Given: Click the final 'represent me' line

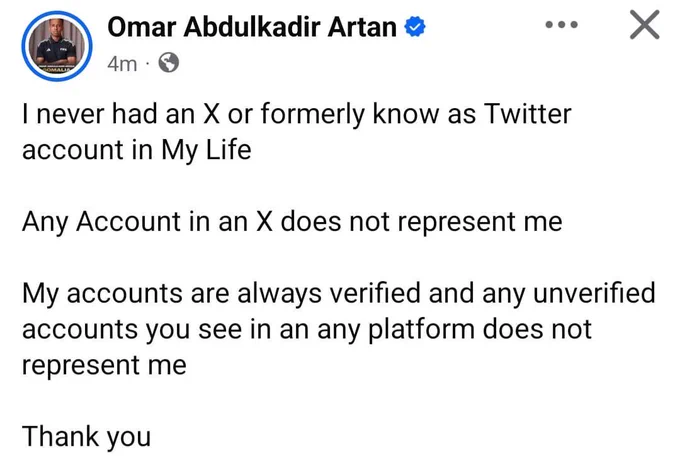Looking at the screenshot, I should tap(105, 366).
